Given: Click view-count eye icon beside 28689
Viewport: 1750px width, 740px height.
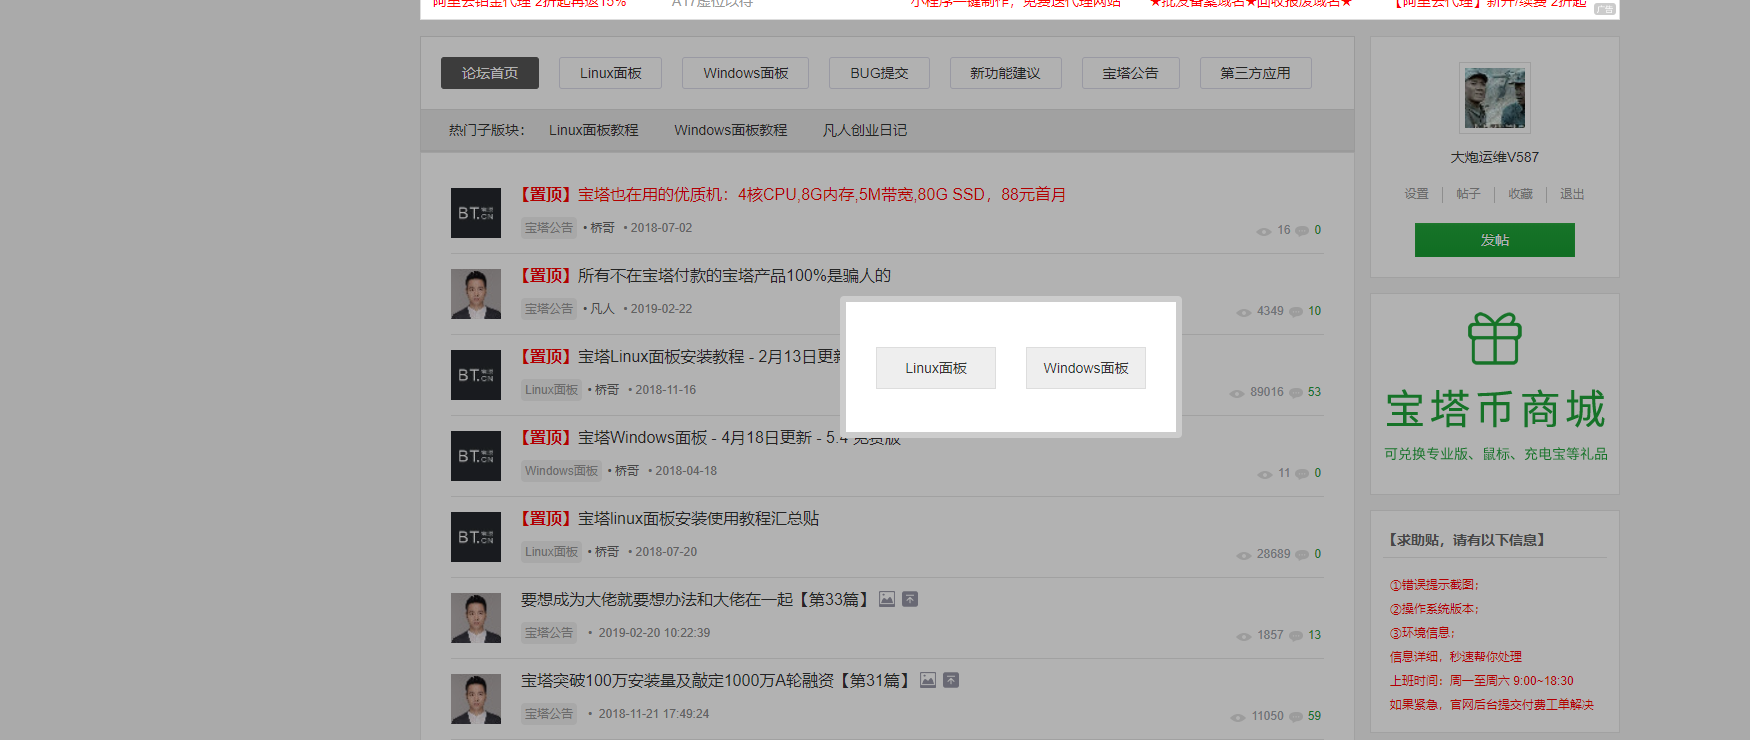Looking at the screenshot, I should coord(1244,555).
